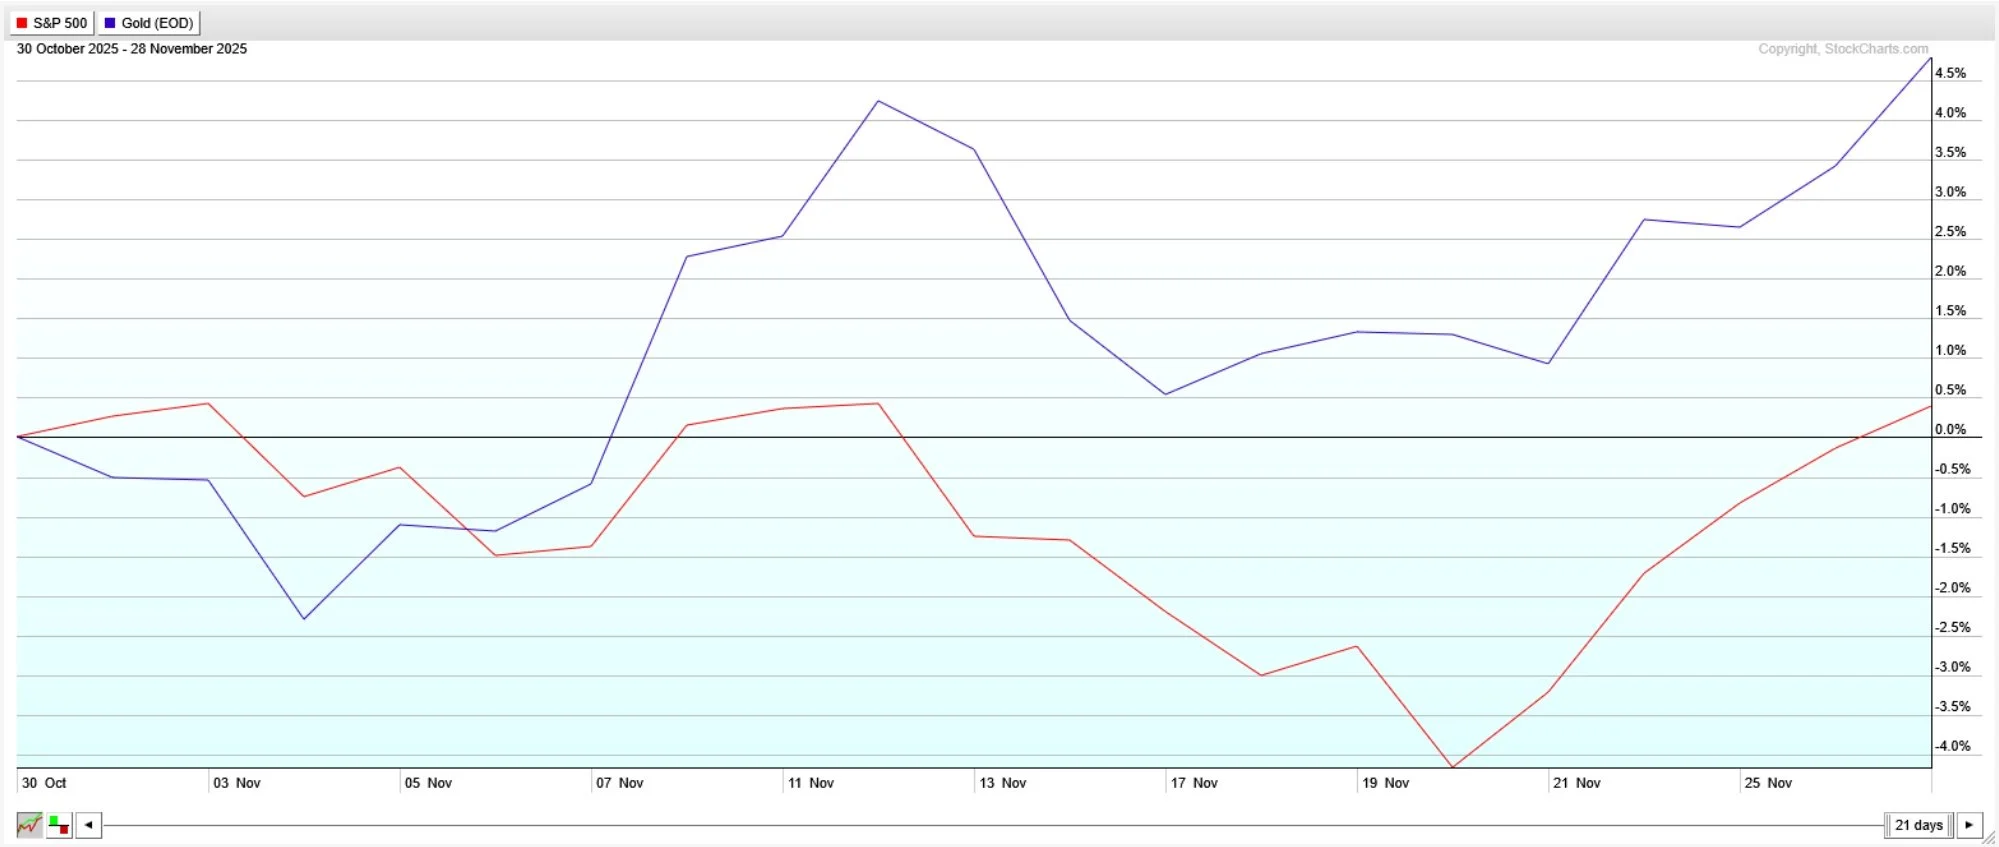Click the 3.5% y-axis label
Screen dimensions: 1999x847
coord(1950,152)
